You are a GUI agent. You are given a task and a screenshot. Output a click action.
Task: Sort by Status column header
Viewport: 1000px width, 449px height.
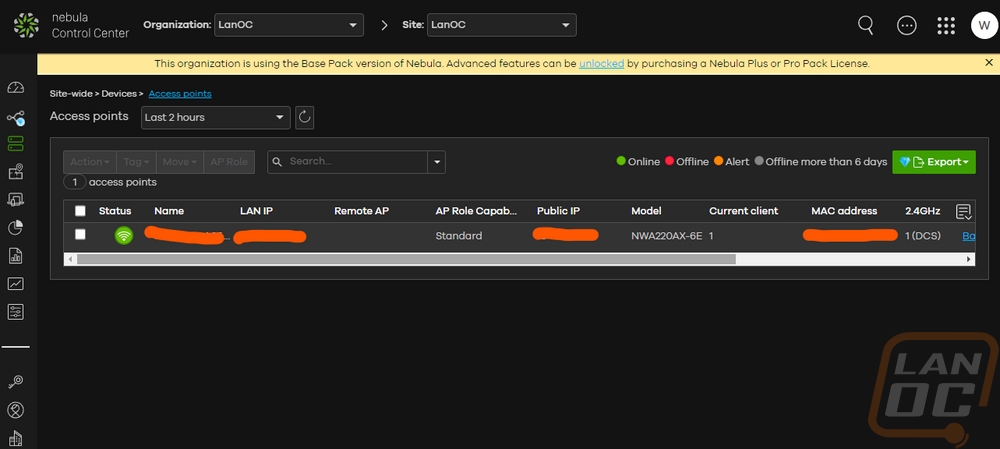(x=115, y=210)
